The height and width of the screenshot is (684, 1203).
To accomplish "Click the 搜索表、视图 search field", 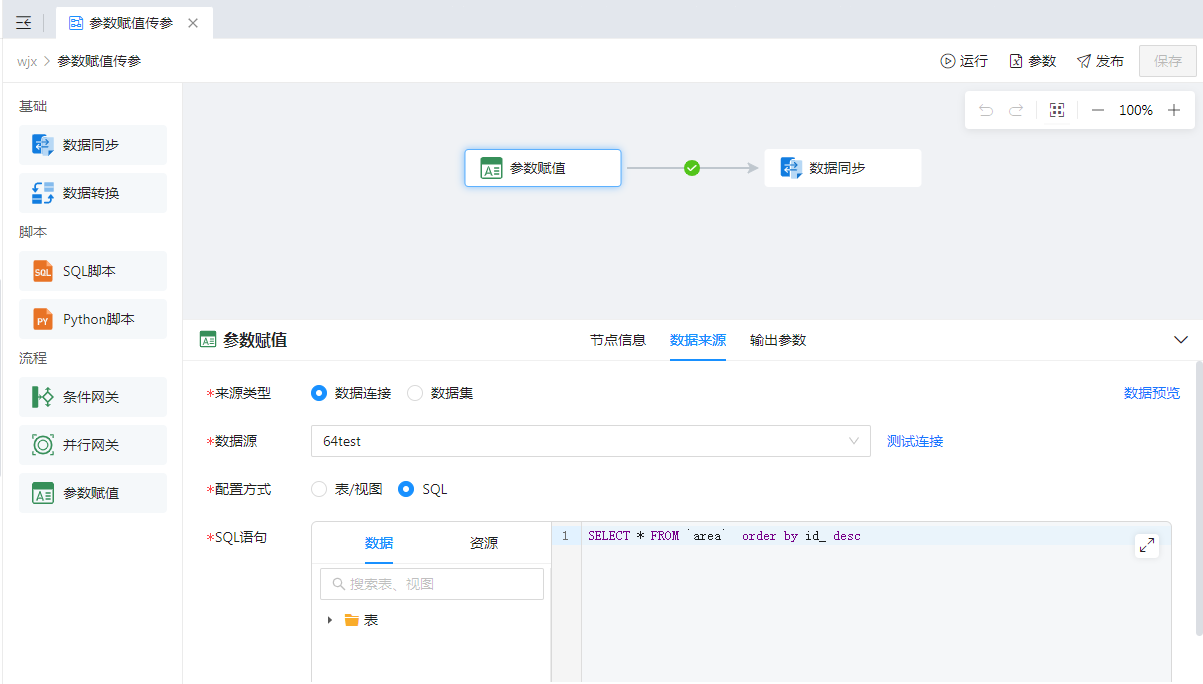I will click(432, 584).
